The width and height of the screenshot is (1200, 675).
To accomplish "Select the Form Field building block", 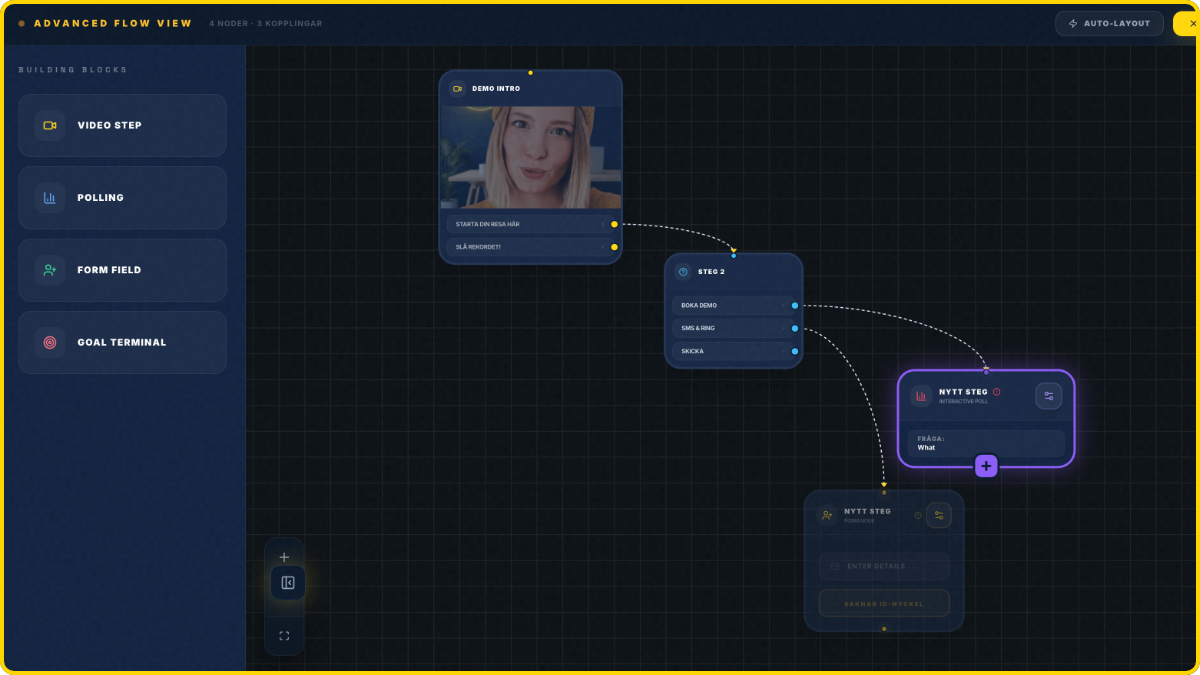I will [122, 269].
